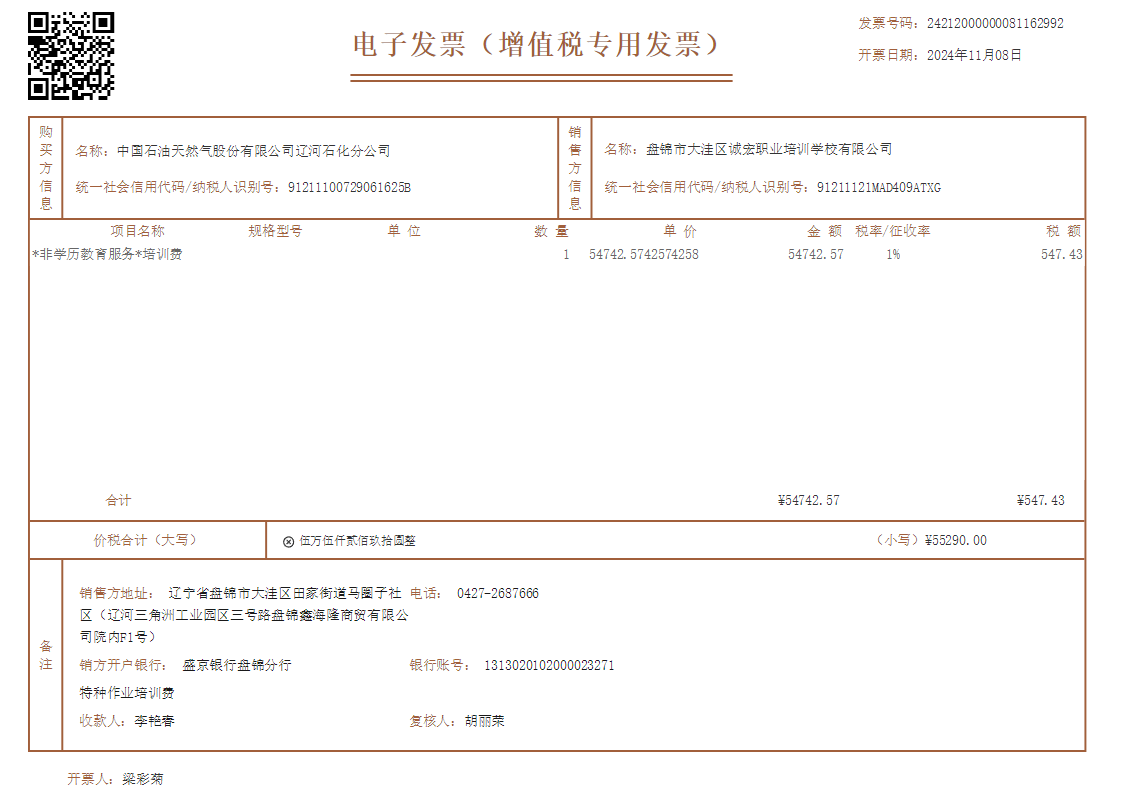The image size is (1132, 806).
Task: Click the 开票人 label
Action: coord(88,779)
